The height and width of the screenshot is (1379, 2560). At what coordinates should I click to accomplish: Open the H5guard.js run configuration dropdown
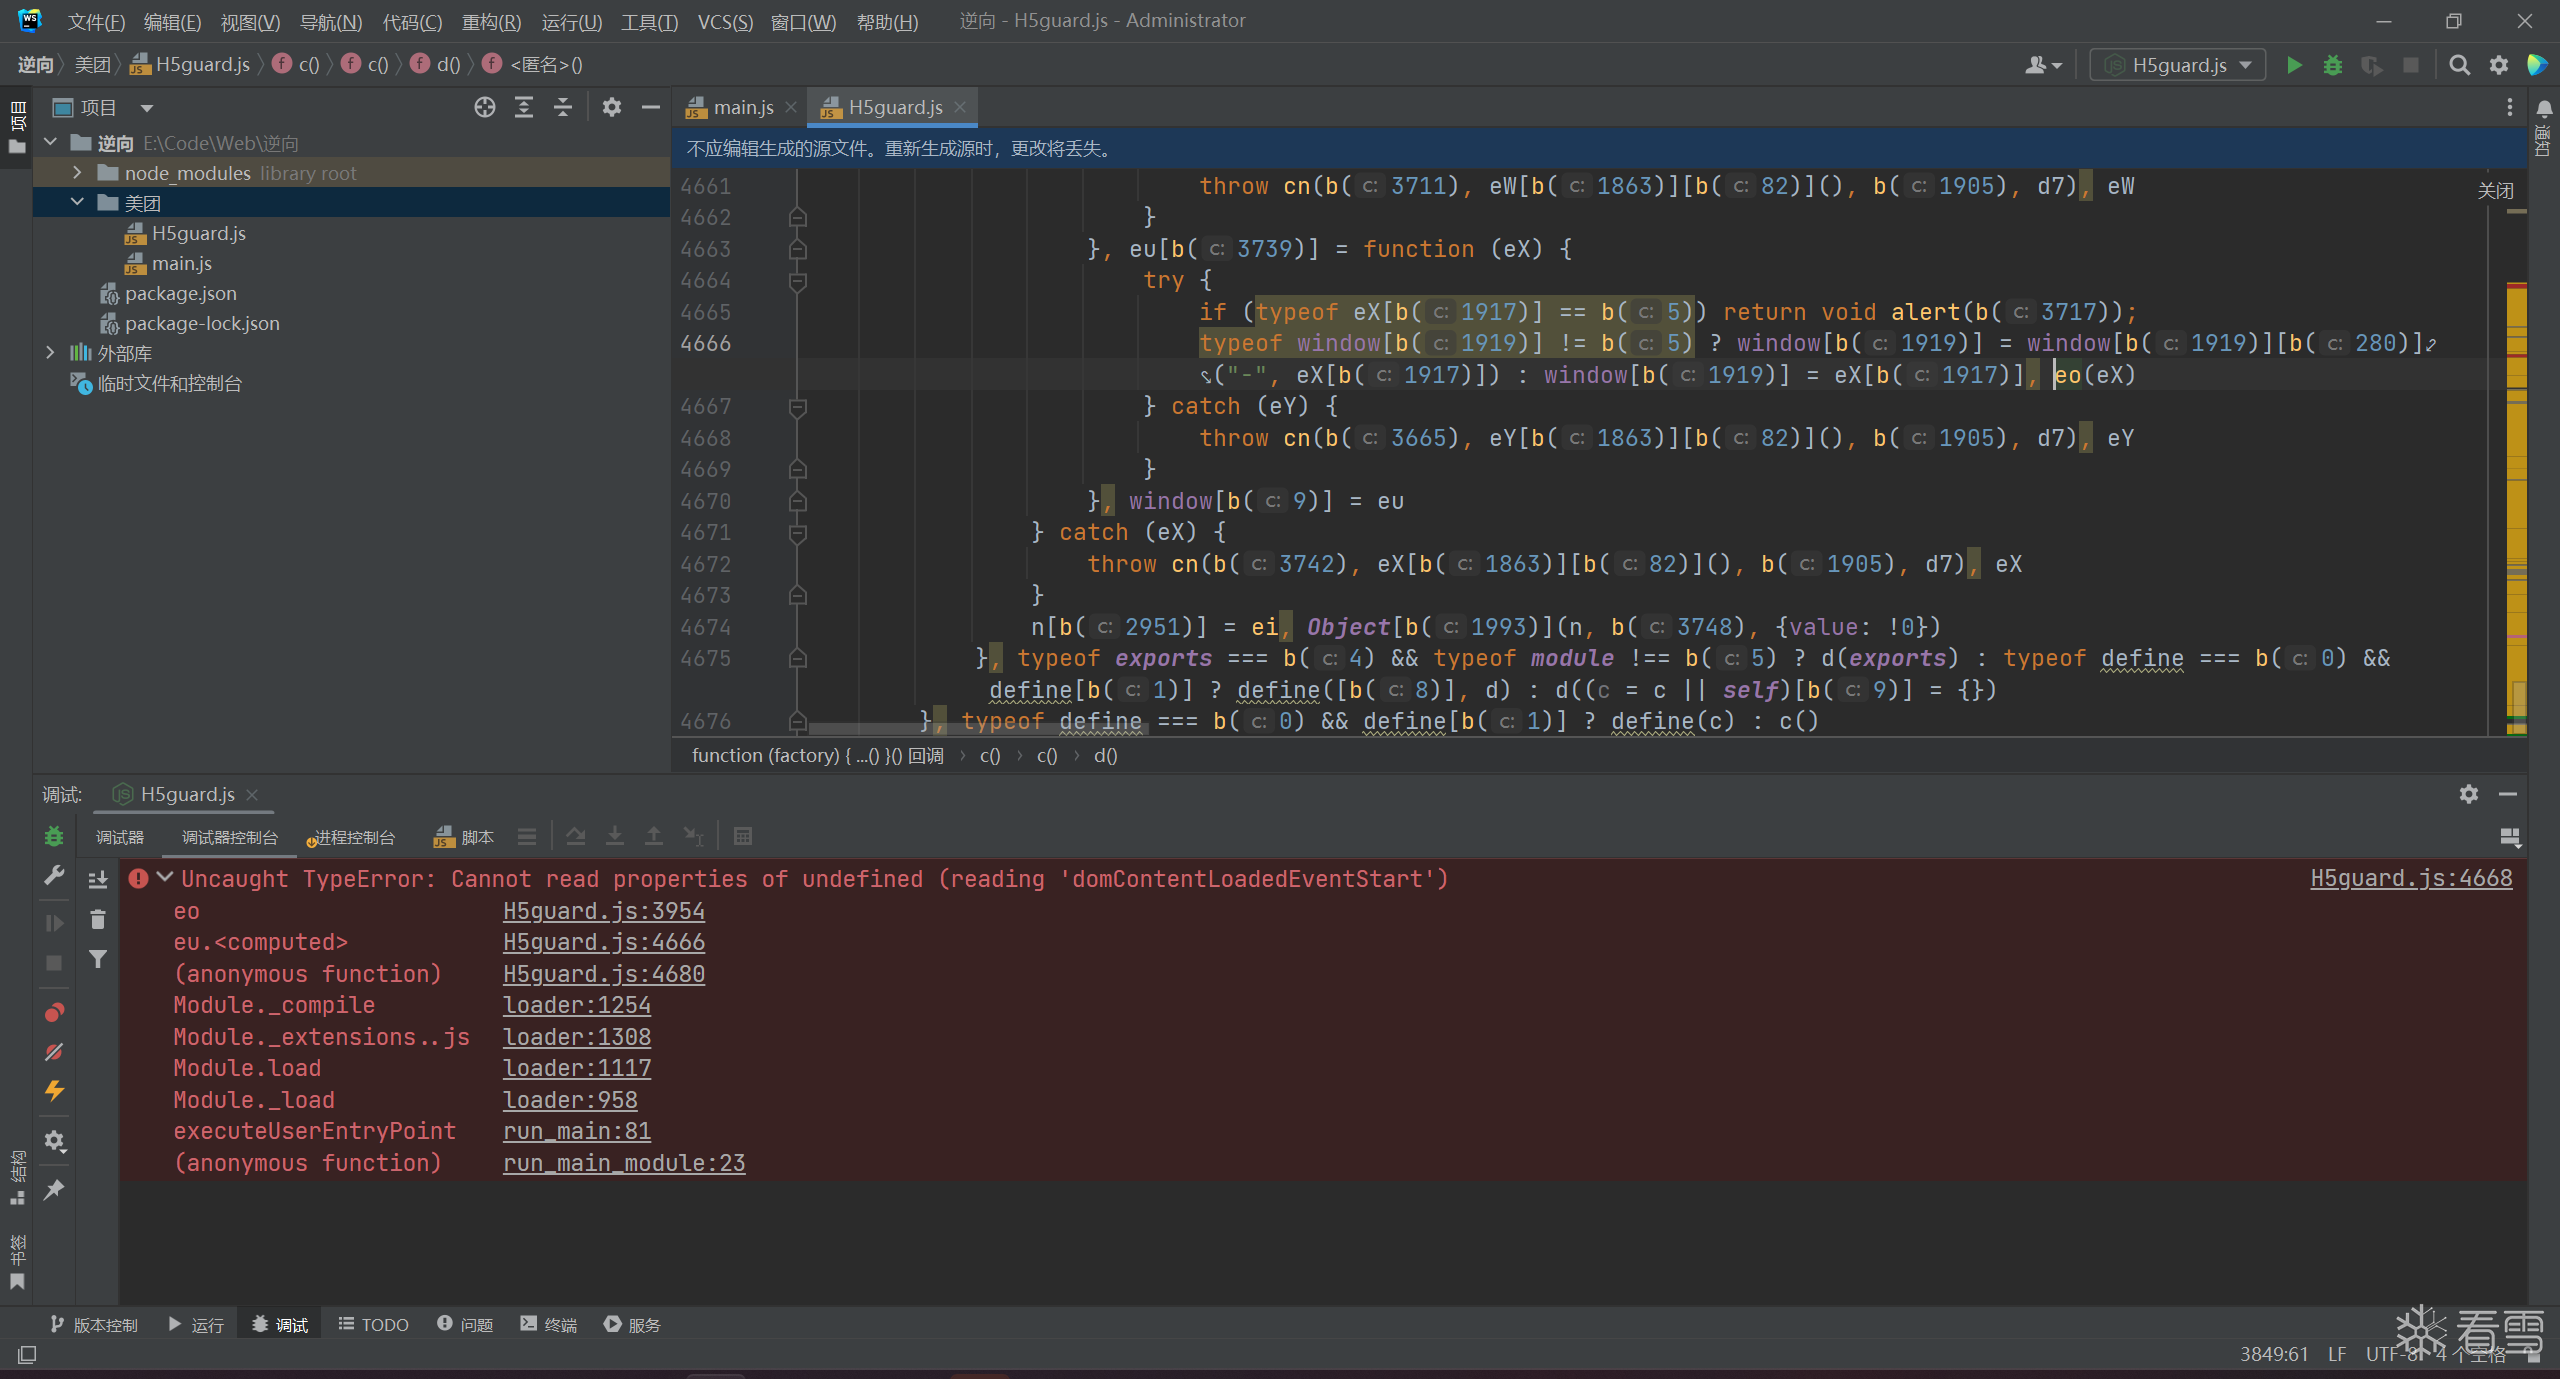[2180, 65]
